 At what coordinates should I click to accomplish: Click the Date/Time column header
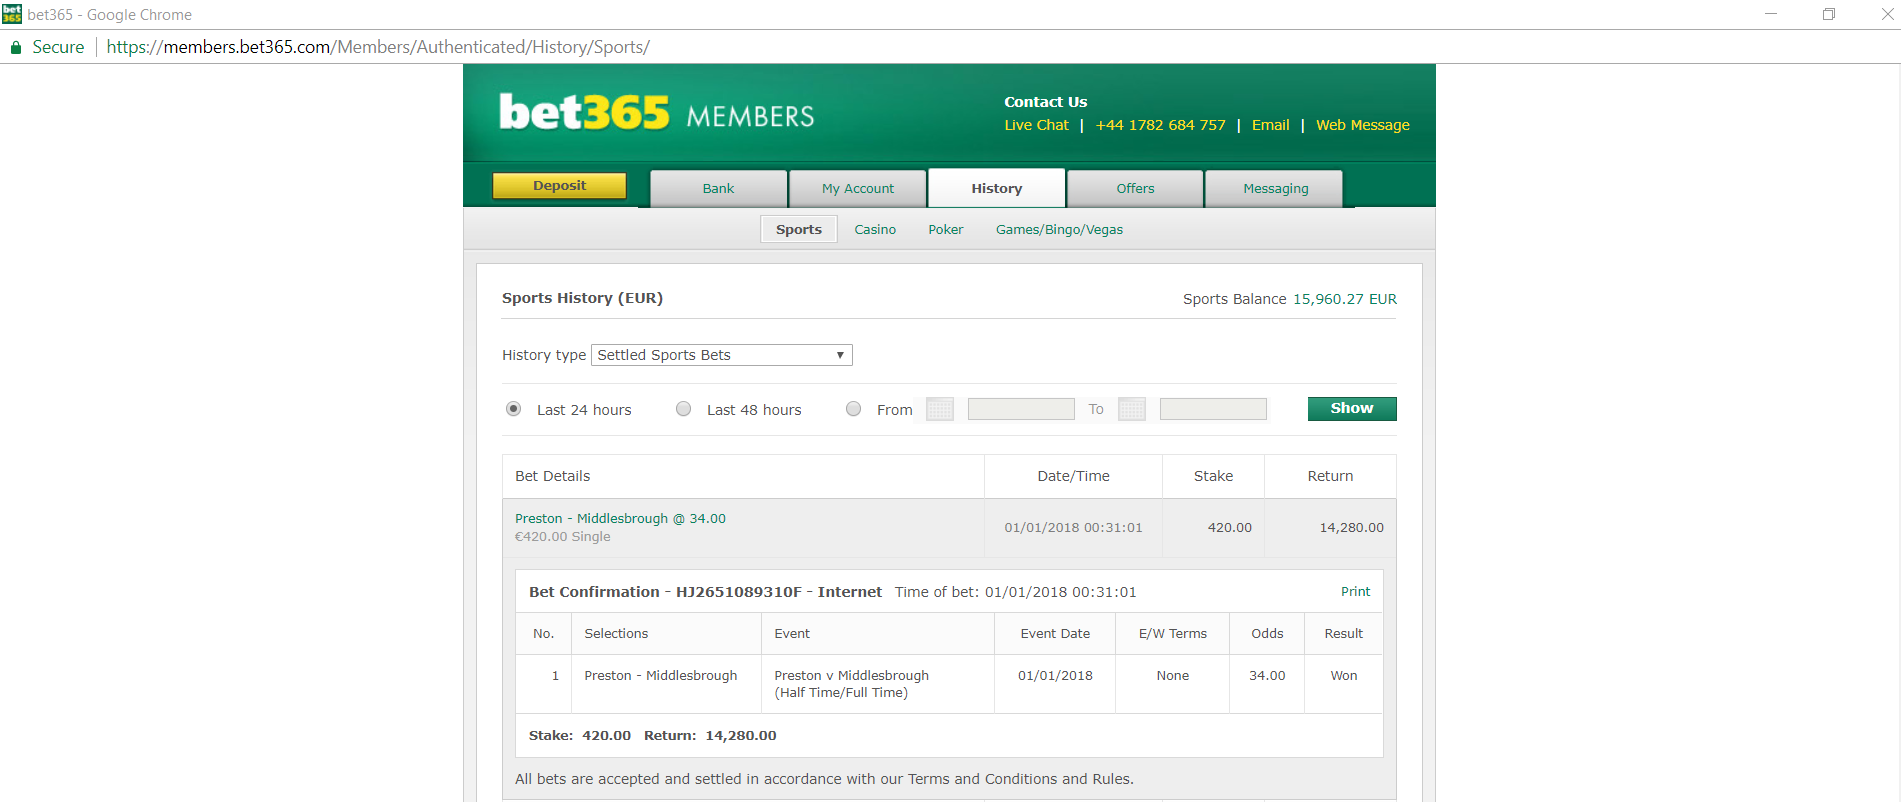(x=1073, y=476)
